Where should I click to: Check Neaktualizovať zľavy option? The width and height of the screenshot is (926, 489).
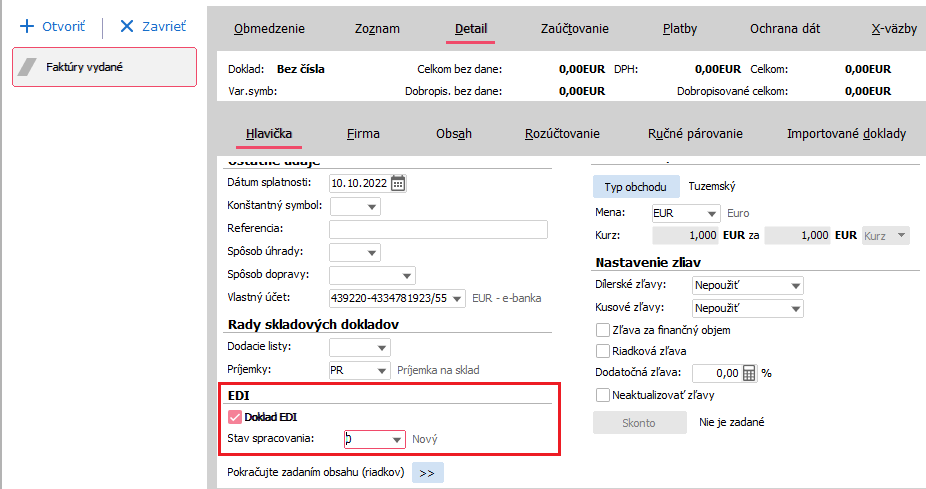[602, 395]
